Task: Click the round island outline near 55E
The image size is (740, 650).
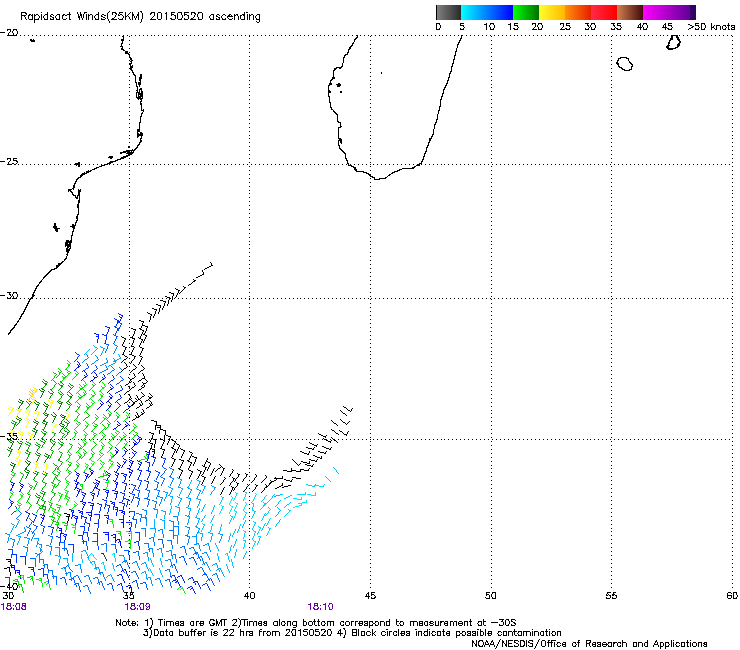Action: pos(625,64)
